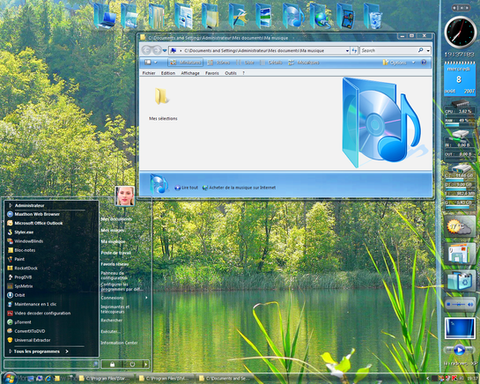Click the weather widget in sidebar
The image size is (480, 384).
point(460,227)
